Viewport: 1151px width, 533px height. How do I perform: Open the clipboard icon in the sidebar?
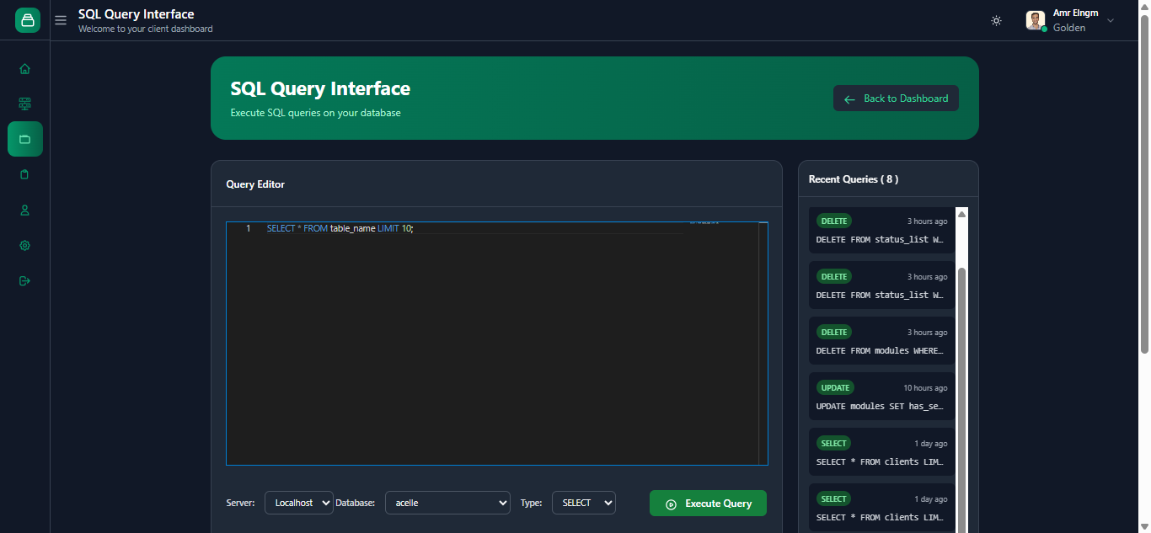pos(25,174)
